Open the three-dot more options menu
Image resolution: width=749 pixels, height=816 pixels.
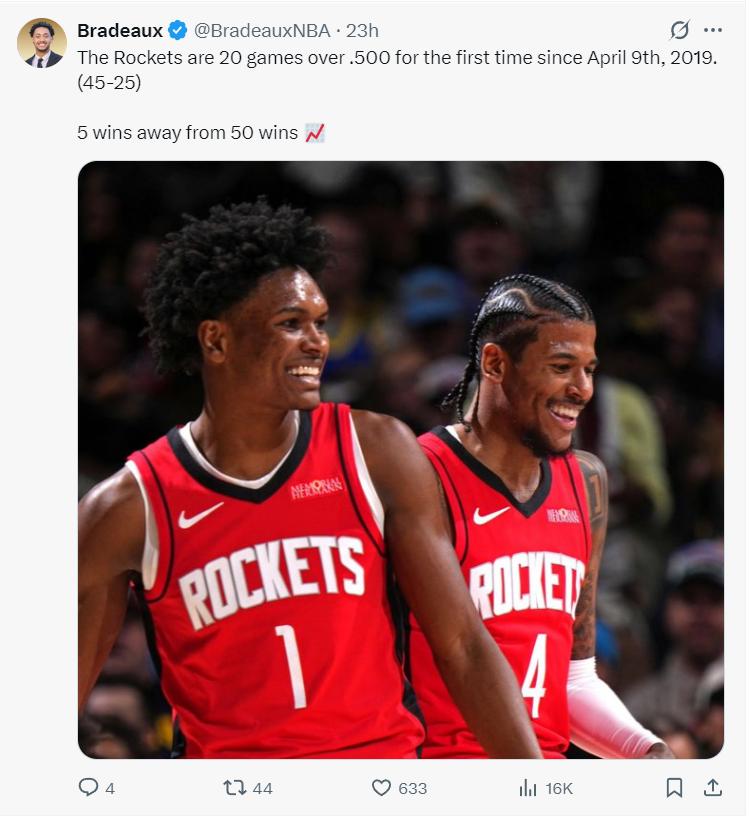(713, 30)
